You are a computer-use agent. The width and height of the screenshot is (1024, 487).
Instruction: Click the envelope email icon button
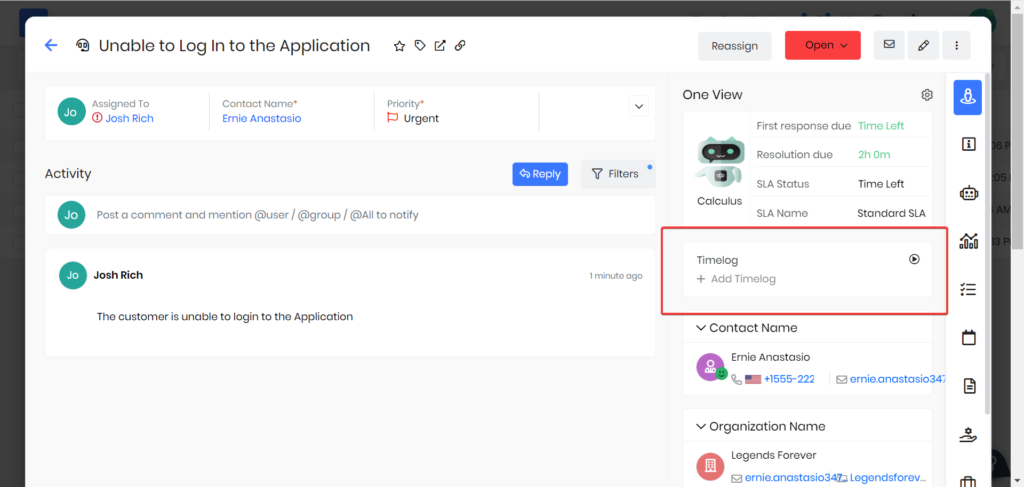(887, 45)
